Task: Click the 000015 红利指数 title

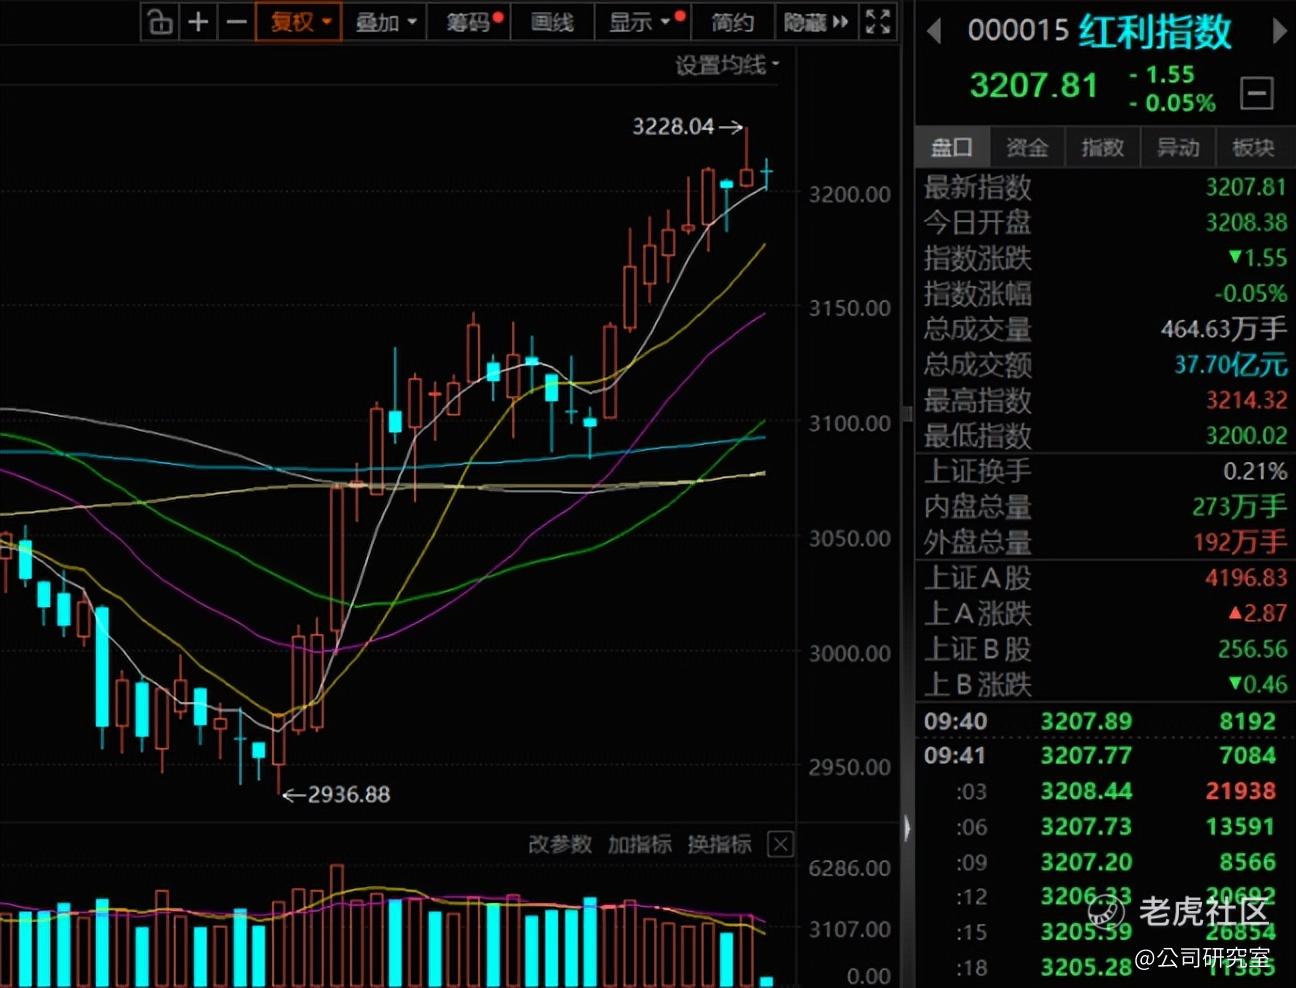Action: [1099, 32]
